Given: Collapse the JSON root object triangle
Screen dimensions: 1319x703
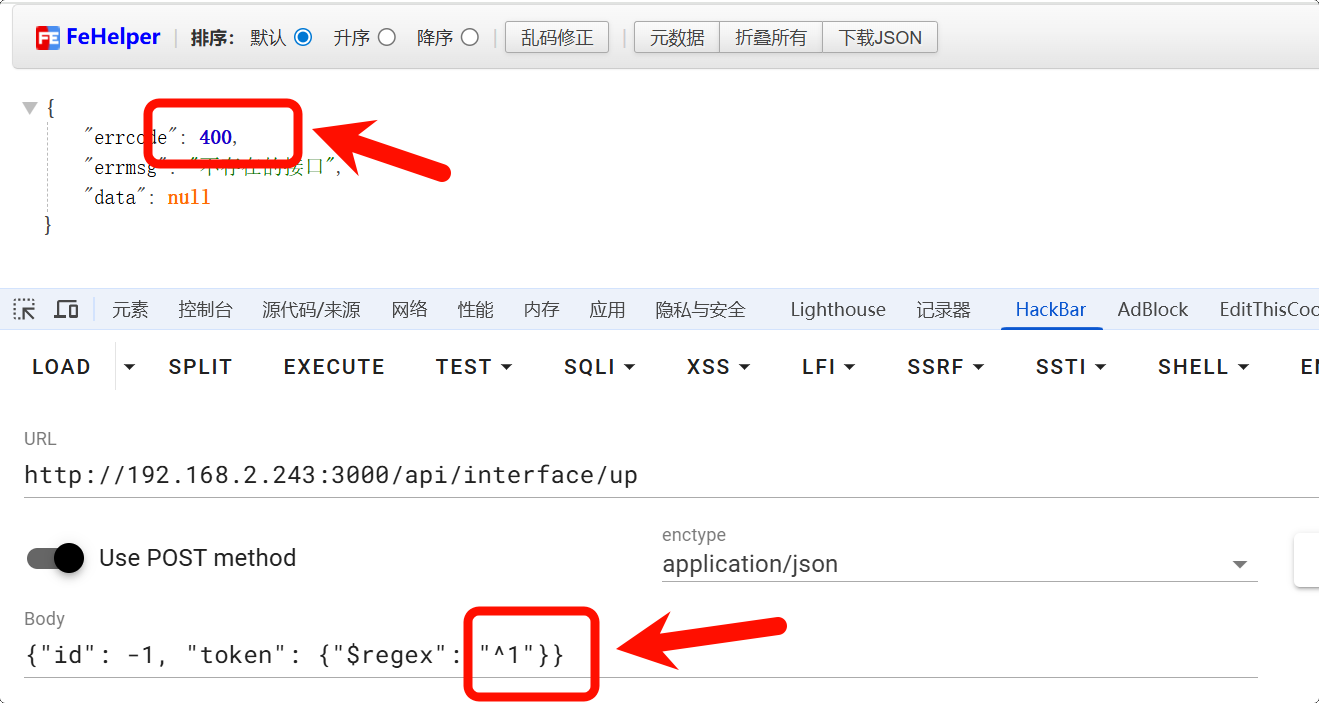Looking at the screenshot, I should (30, 107).
